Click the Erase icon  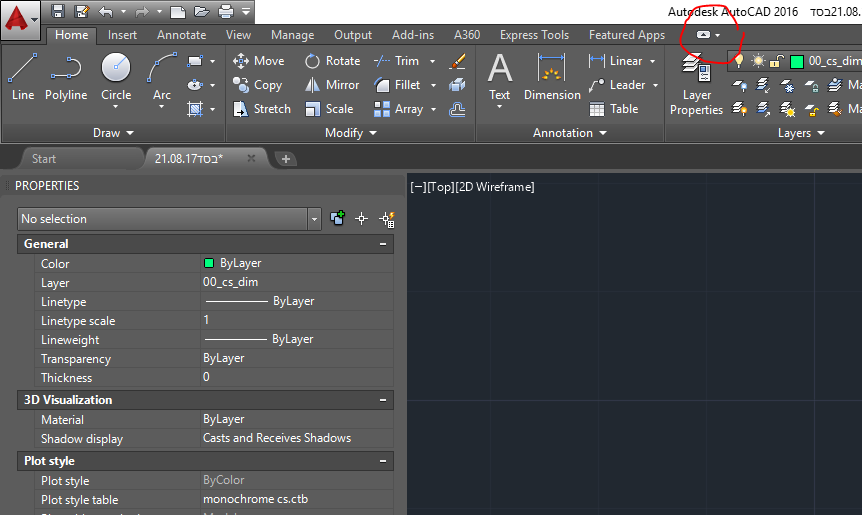click(457, 61)
